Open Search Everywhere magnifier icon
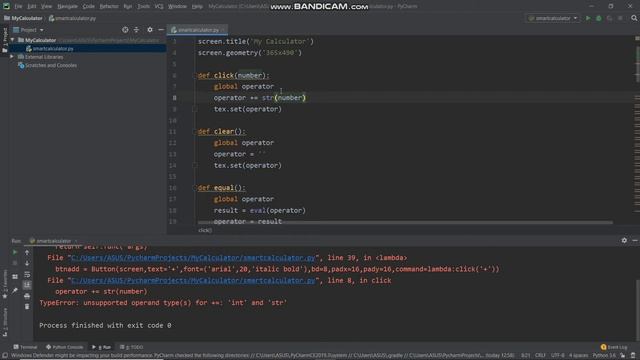 tap(634, 18)
